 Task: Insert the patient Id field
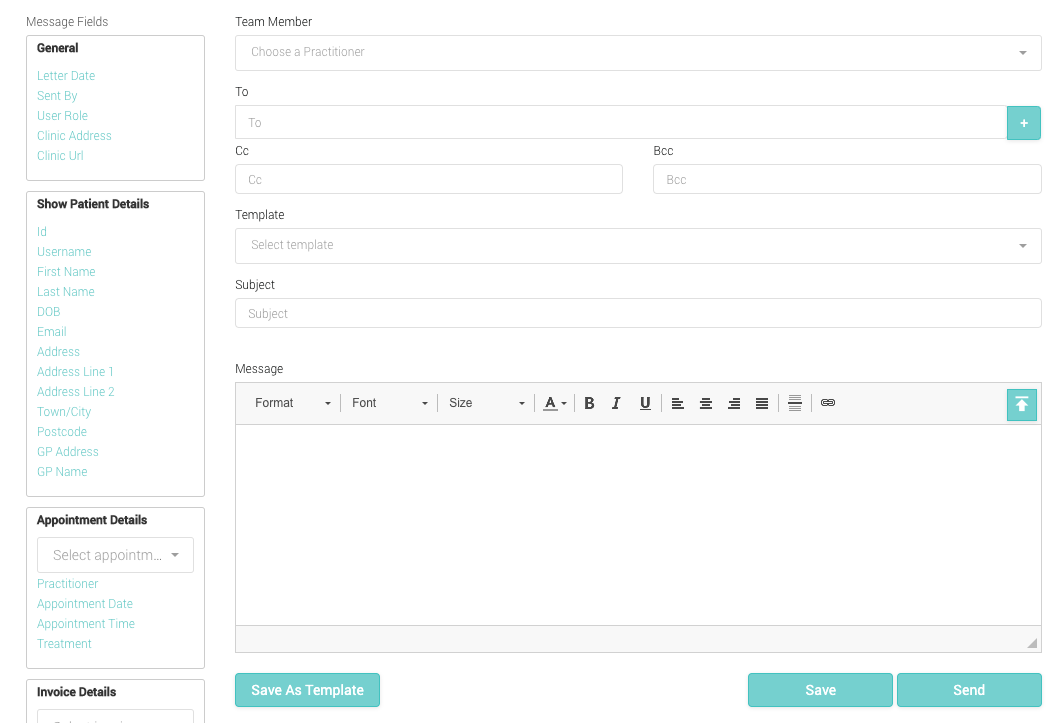tap(42, 232)
